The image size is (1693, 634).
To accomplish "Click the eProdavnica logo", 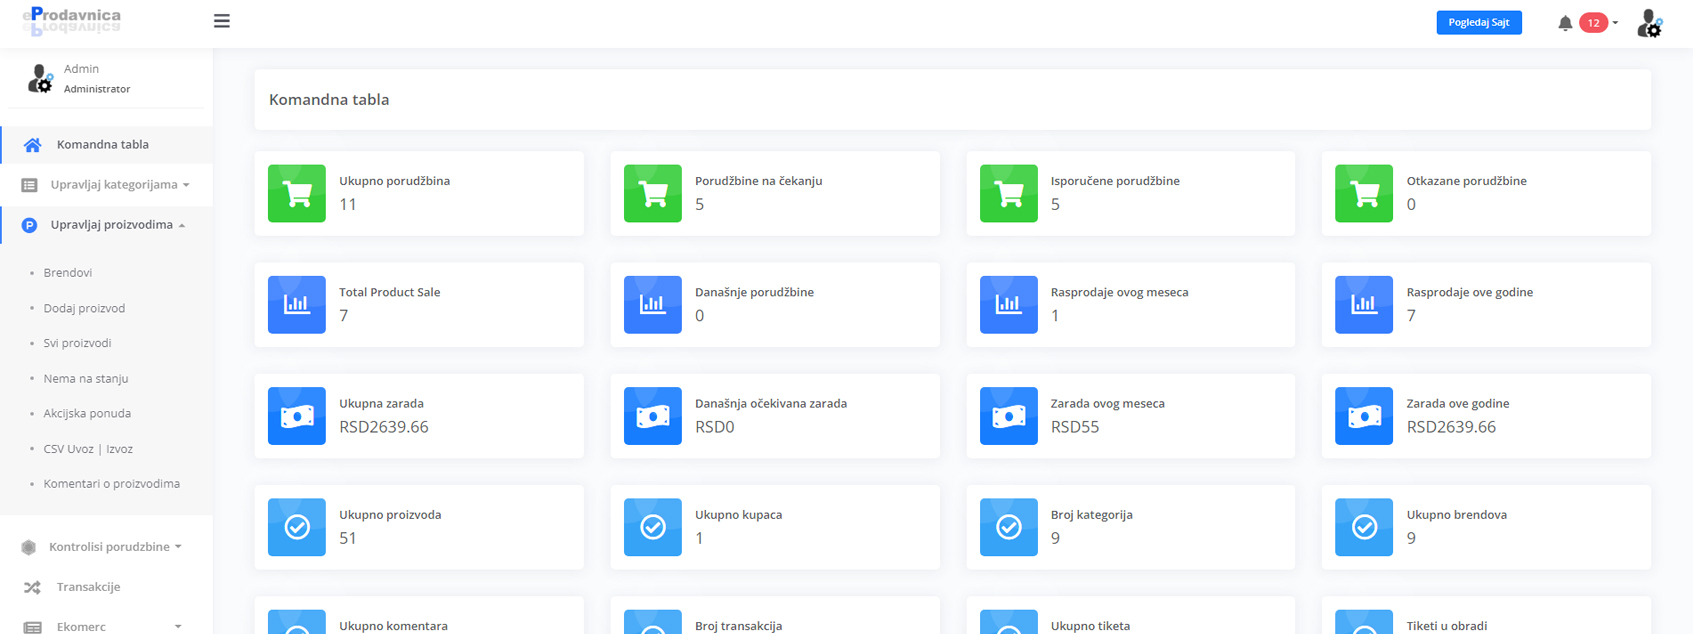I will point(72,20).
